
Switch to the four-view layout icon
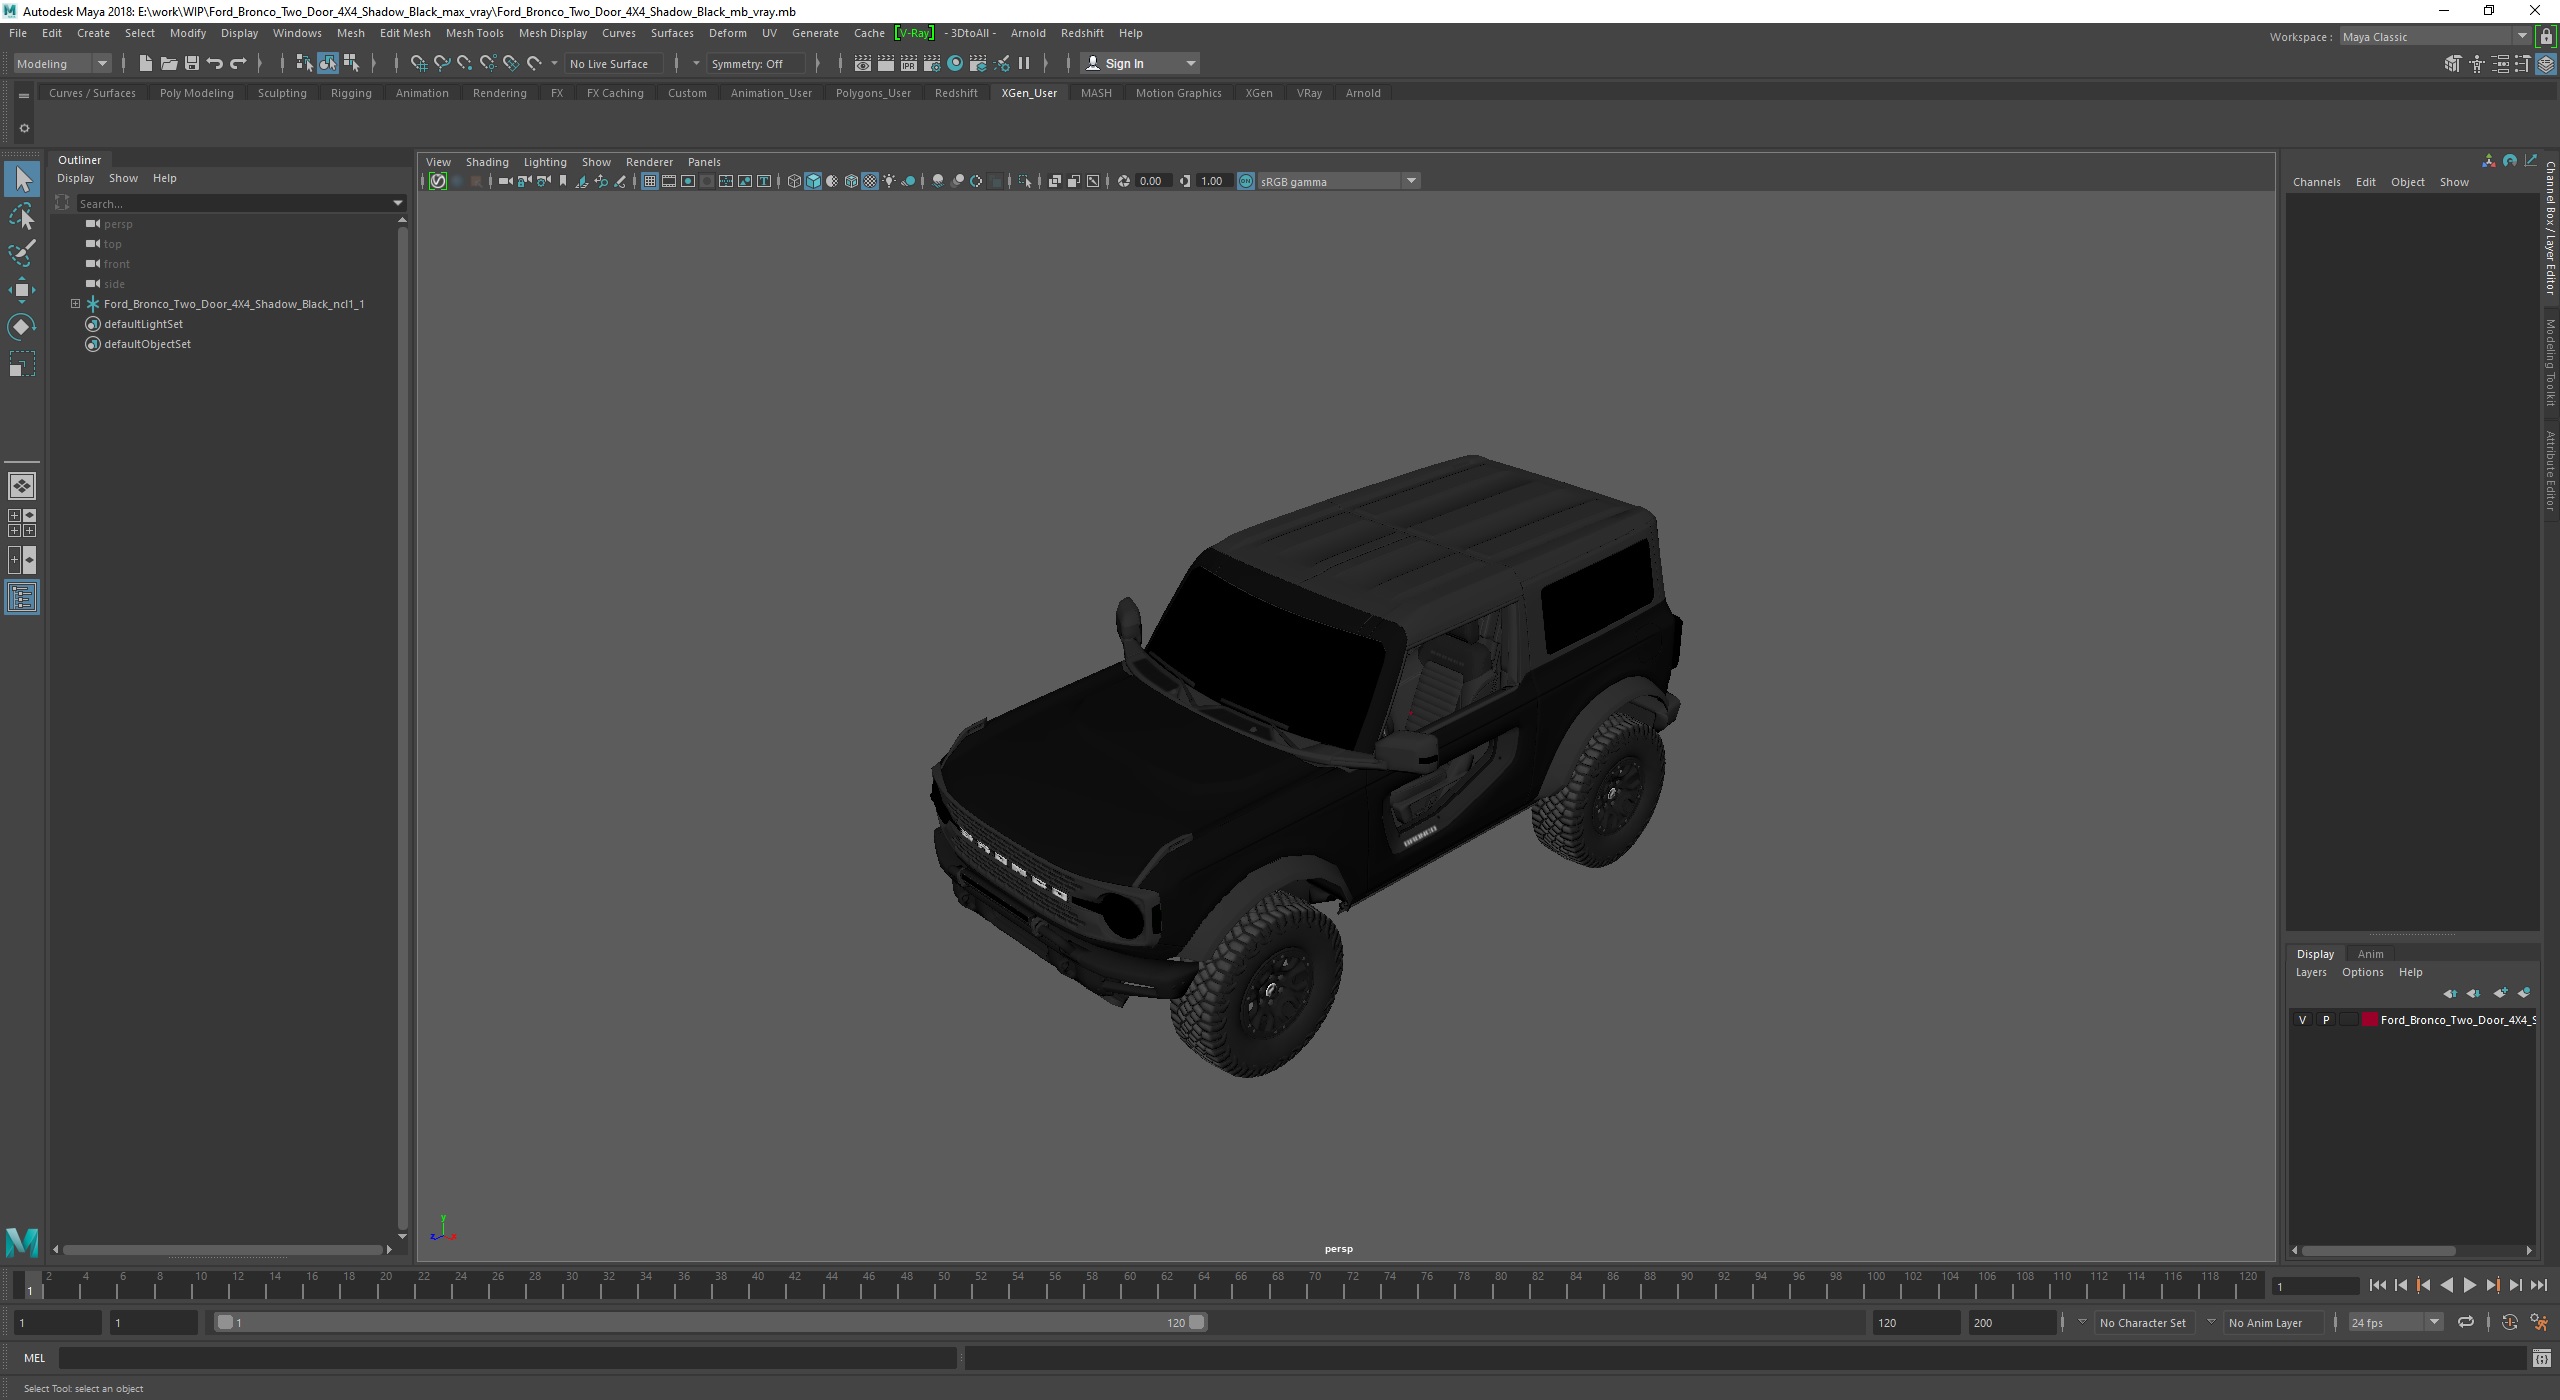22,523
